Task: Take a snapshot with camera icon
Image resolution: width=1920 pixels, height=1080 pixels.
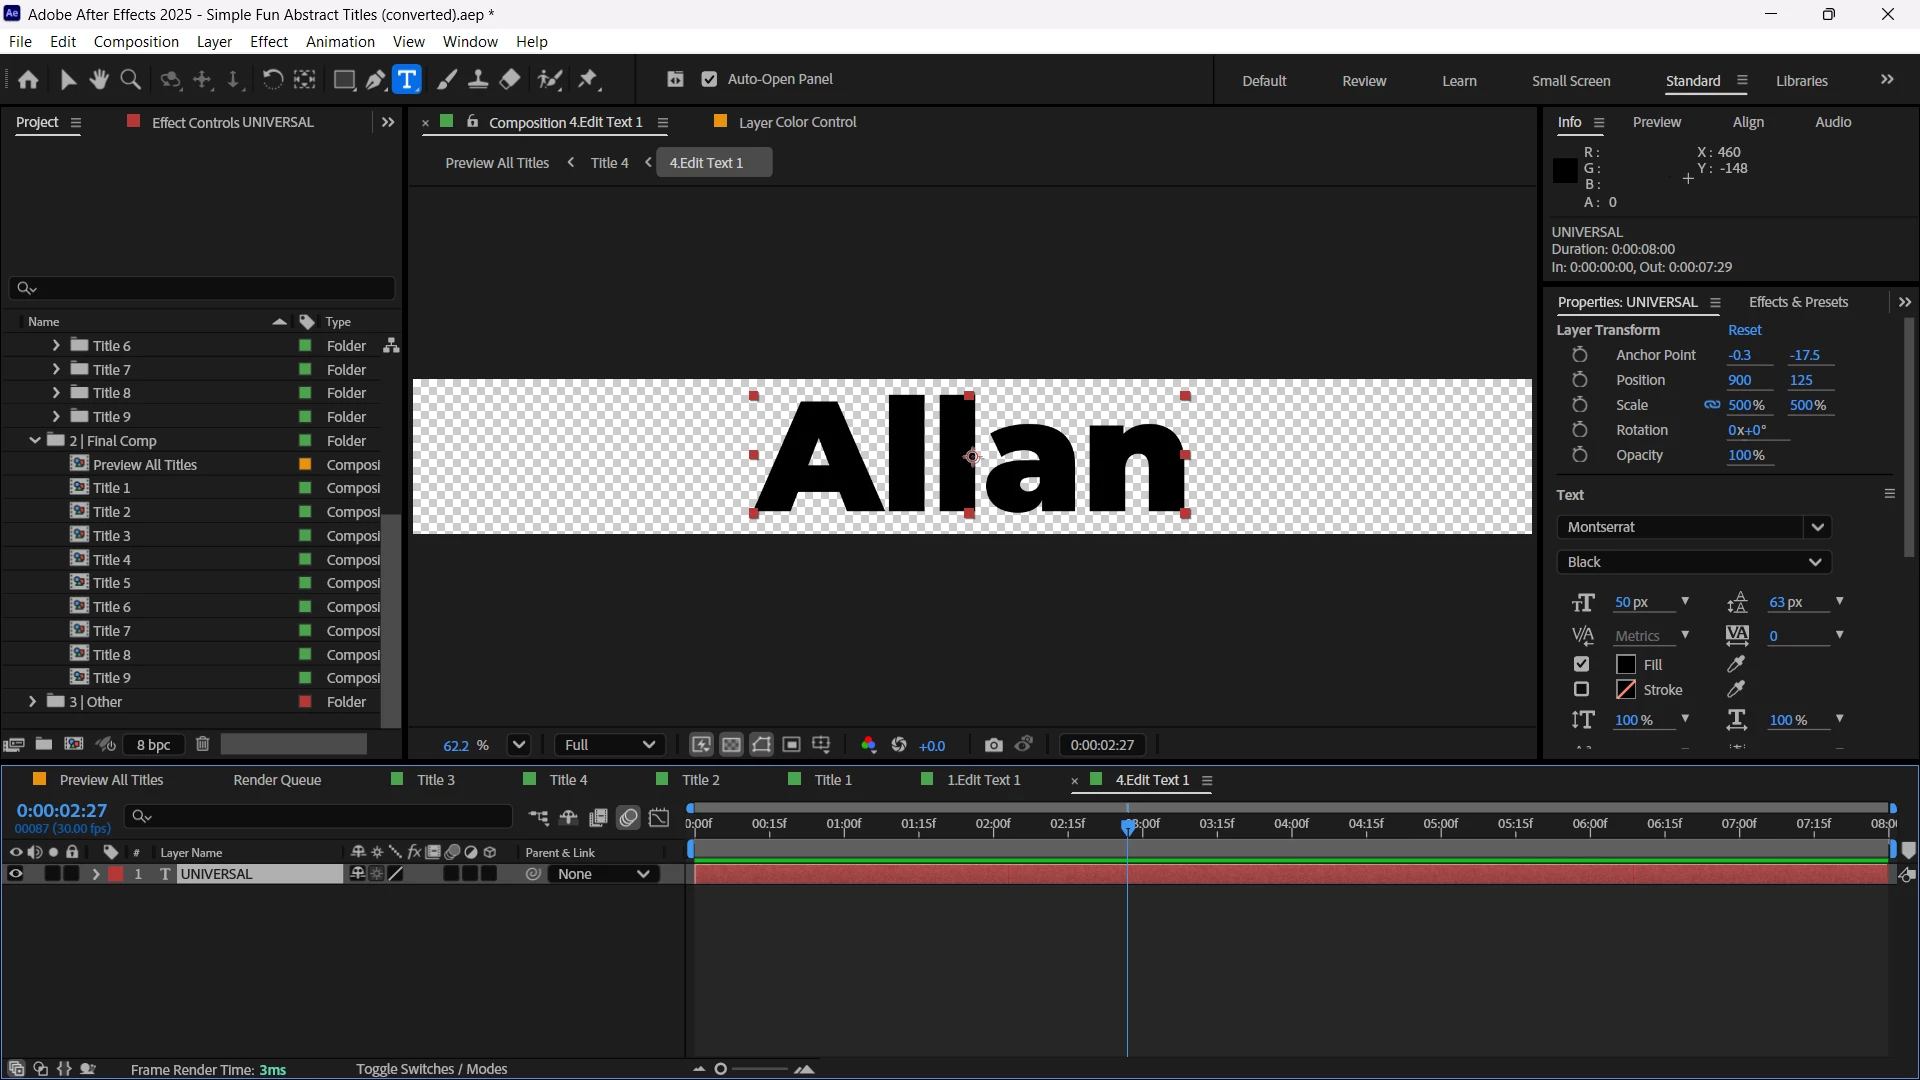Action: point(993,745)
